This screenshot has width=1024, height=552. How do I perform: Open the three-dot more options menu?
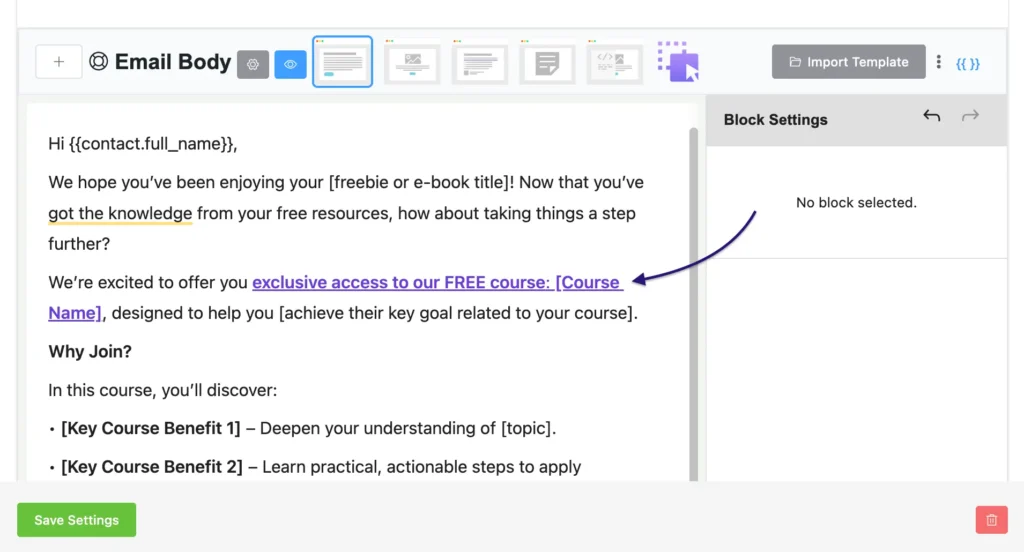pyautogui.click(x=938, y=61)
